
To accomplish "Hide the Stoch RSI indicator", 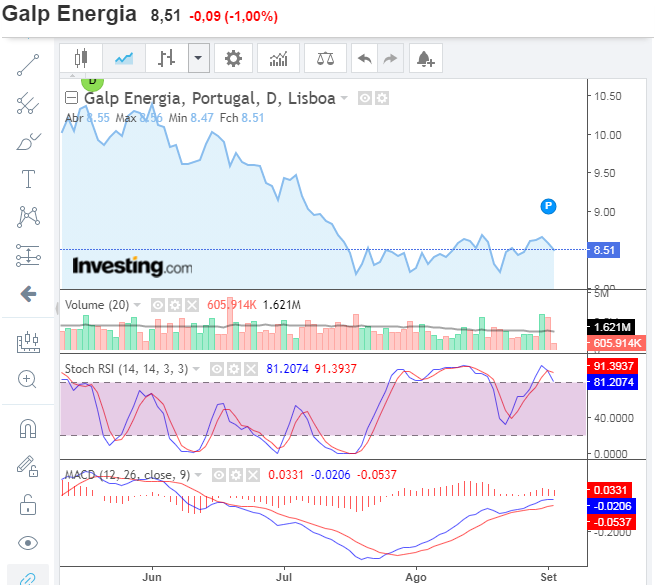I will click(x=216, y=369).
